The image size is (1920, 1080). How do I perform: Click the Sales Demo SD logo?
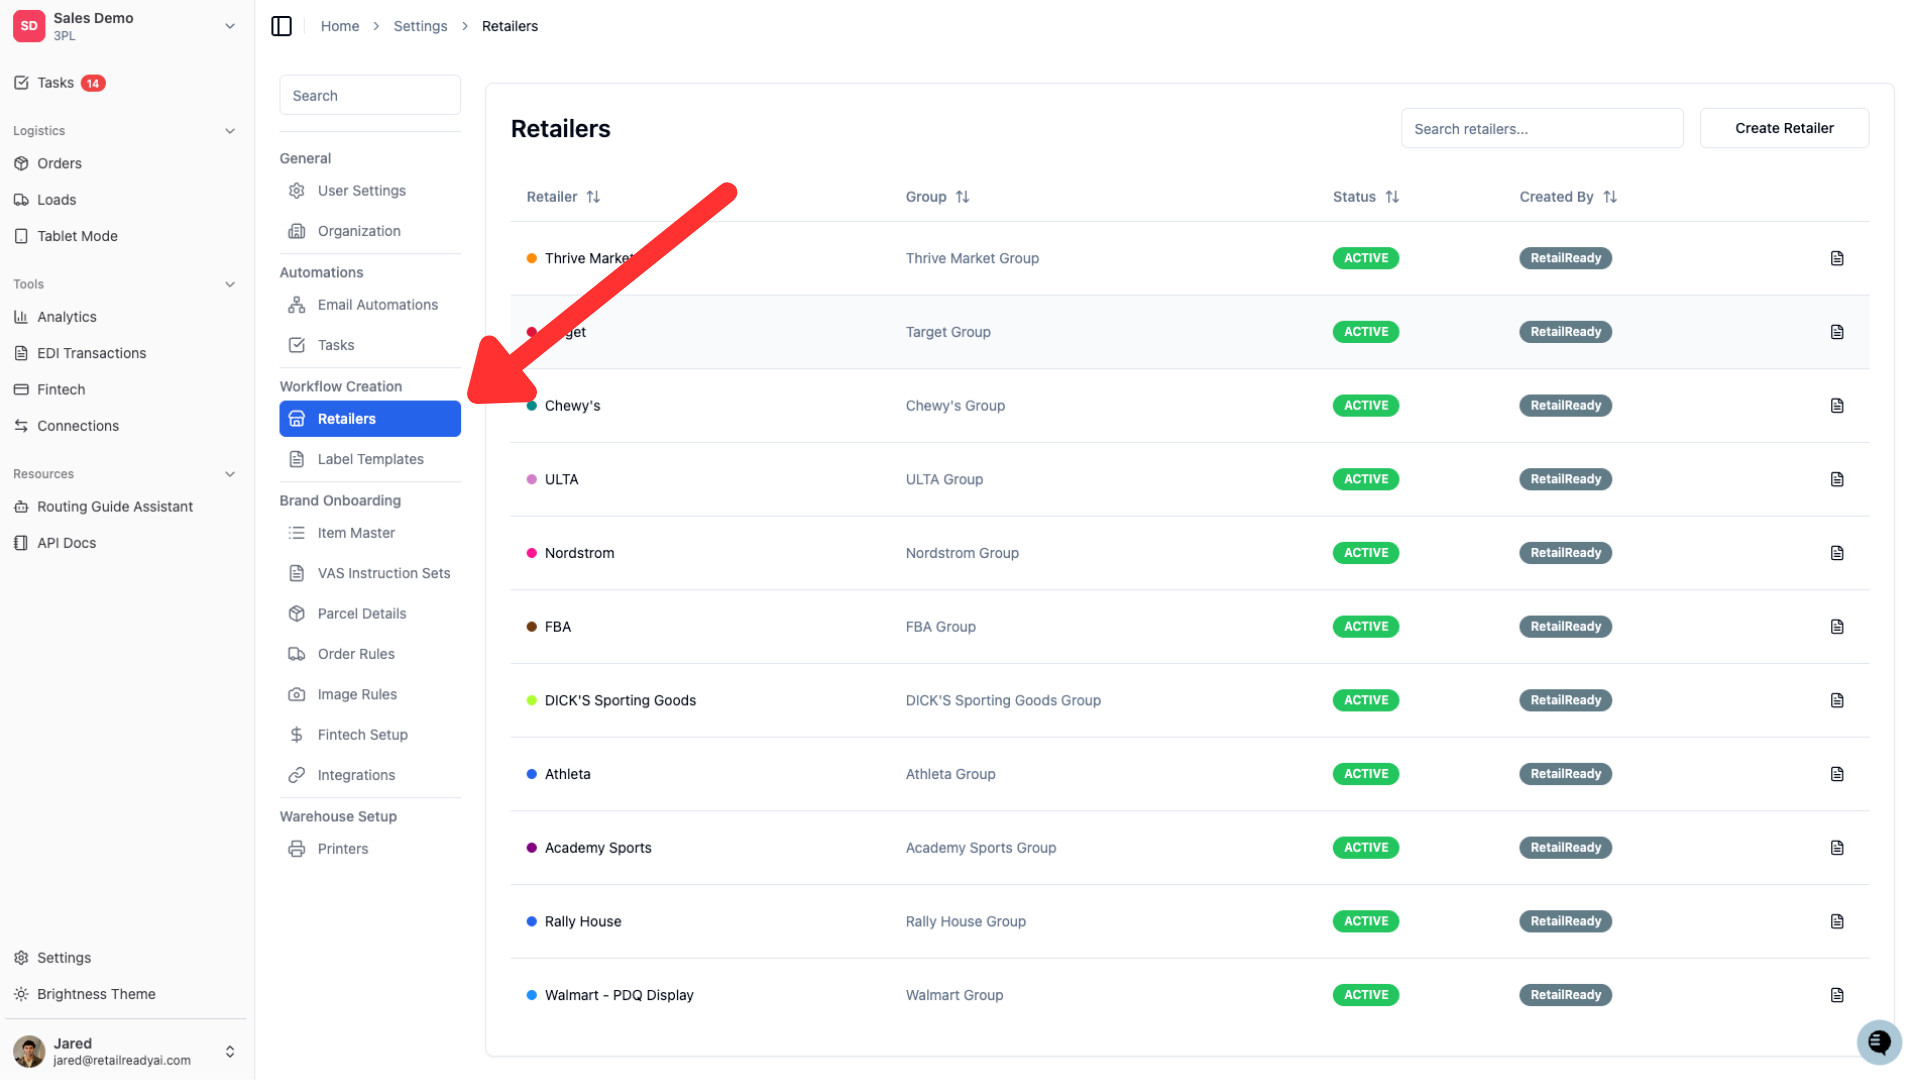click(x=29, y=26)
